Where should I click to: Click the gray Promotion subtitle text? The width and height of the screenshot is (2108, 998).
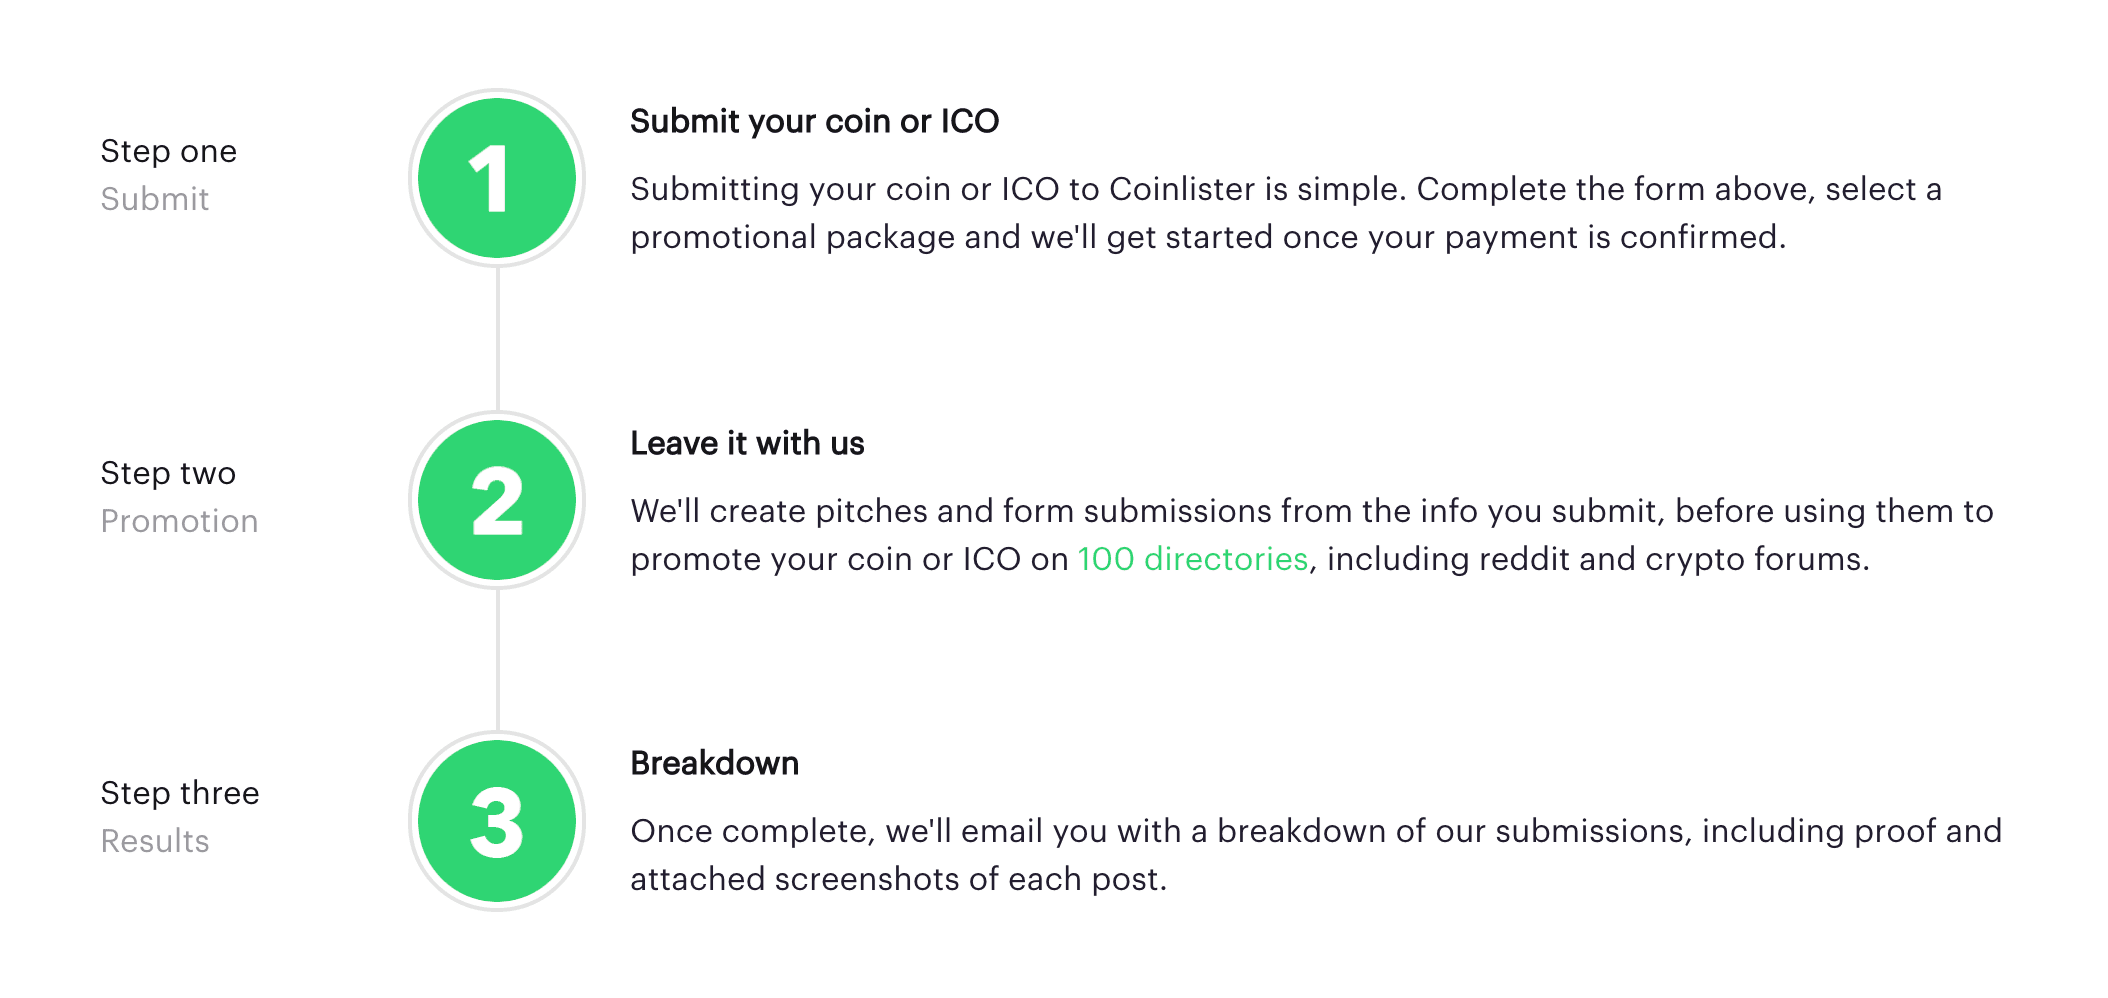180,521
